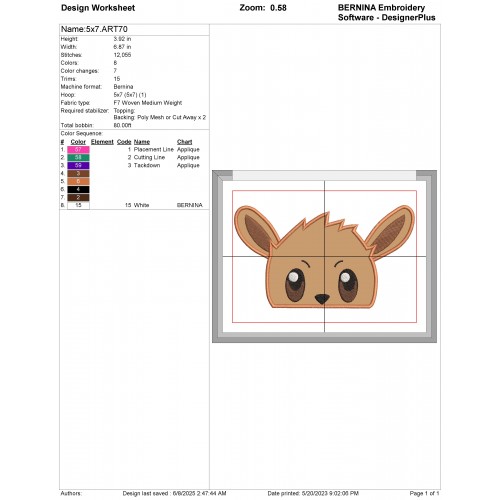Select the orange color swatch numbered 6
The height and width of the screenshot is (500, 500).
point(78,182)
